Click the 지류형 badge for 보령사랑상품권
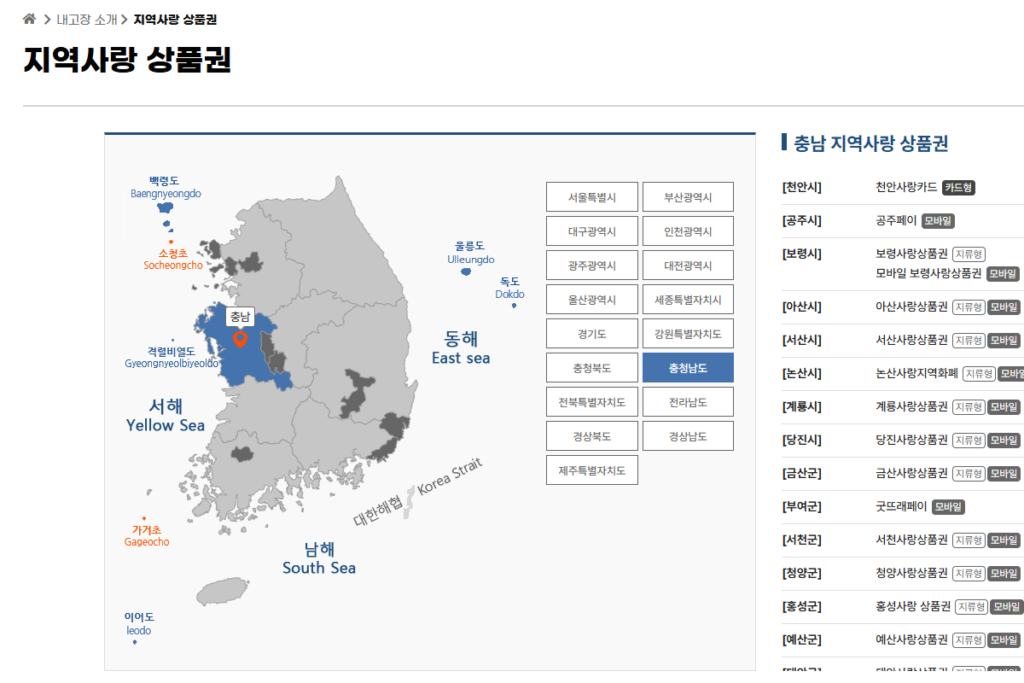 [968, 254]
